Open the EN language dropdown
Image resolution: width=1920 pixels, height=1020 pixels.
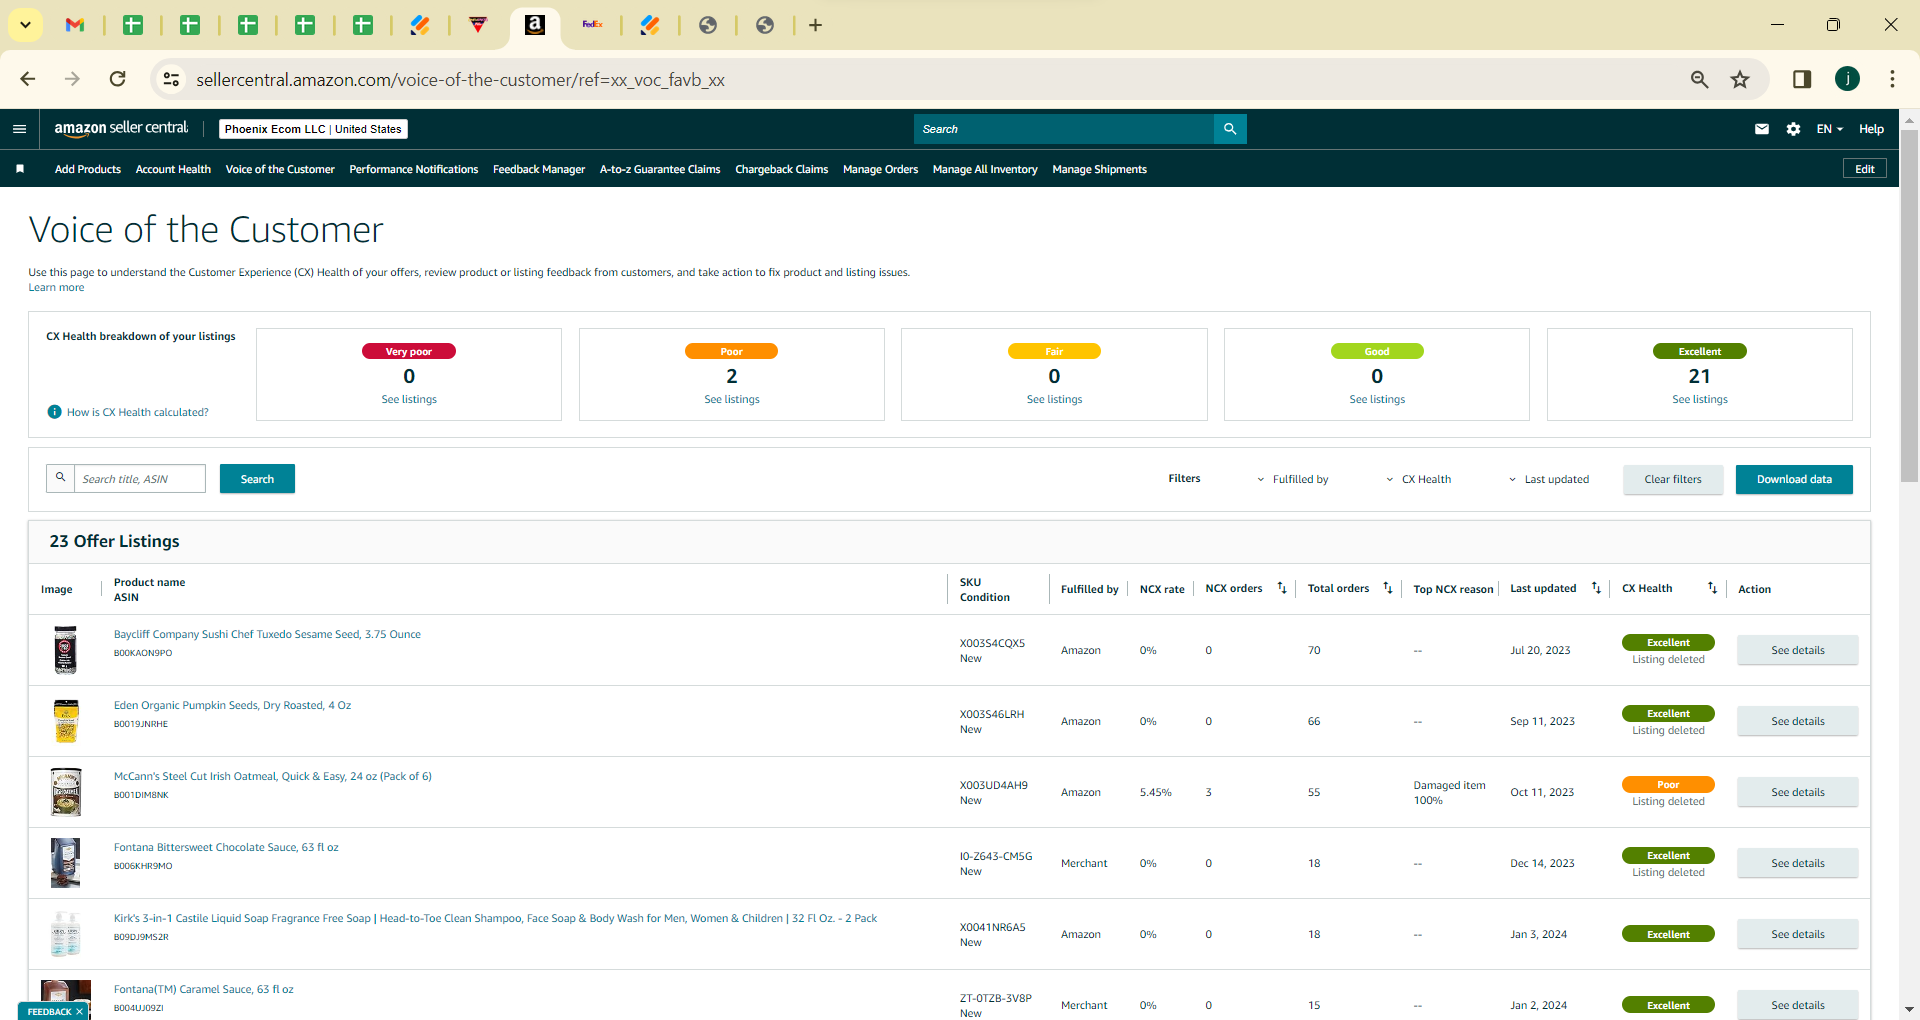[x=1829, y=129]
